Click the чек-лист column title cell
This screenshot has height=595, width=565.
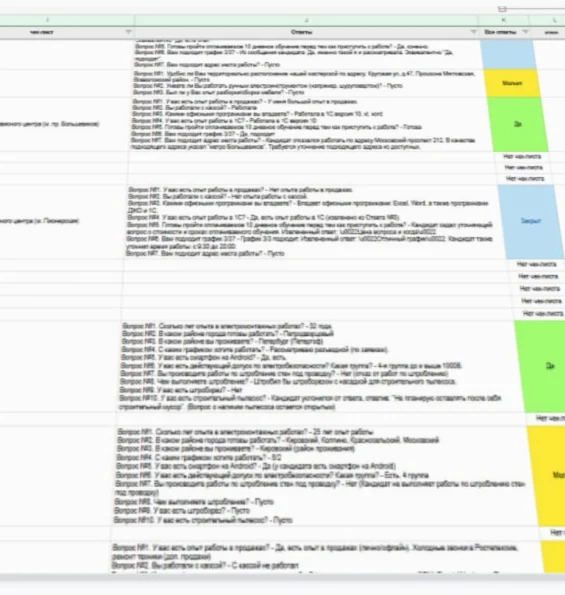pyautogui.click(x=42, y=32)
